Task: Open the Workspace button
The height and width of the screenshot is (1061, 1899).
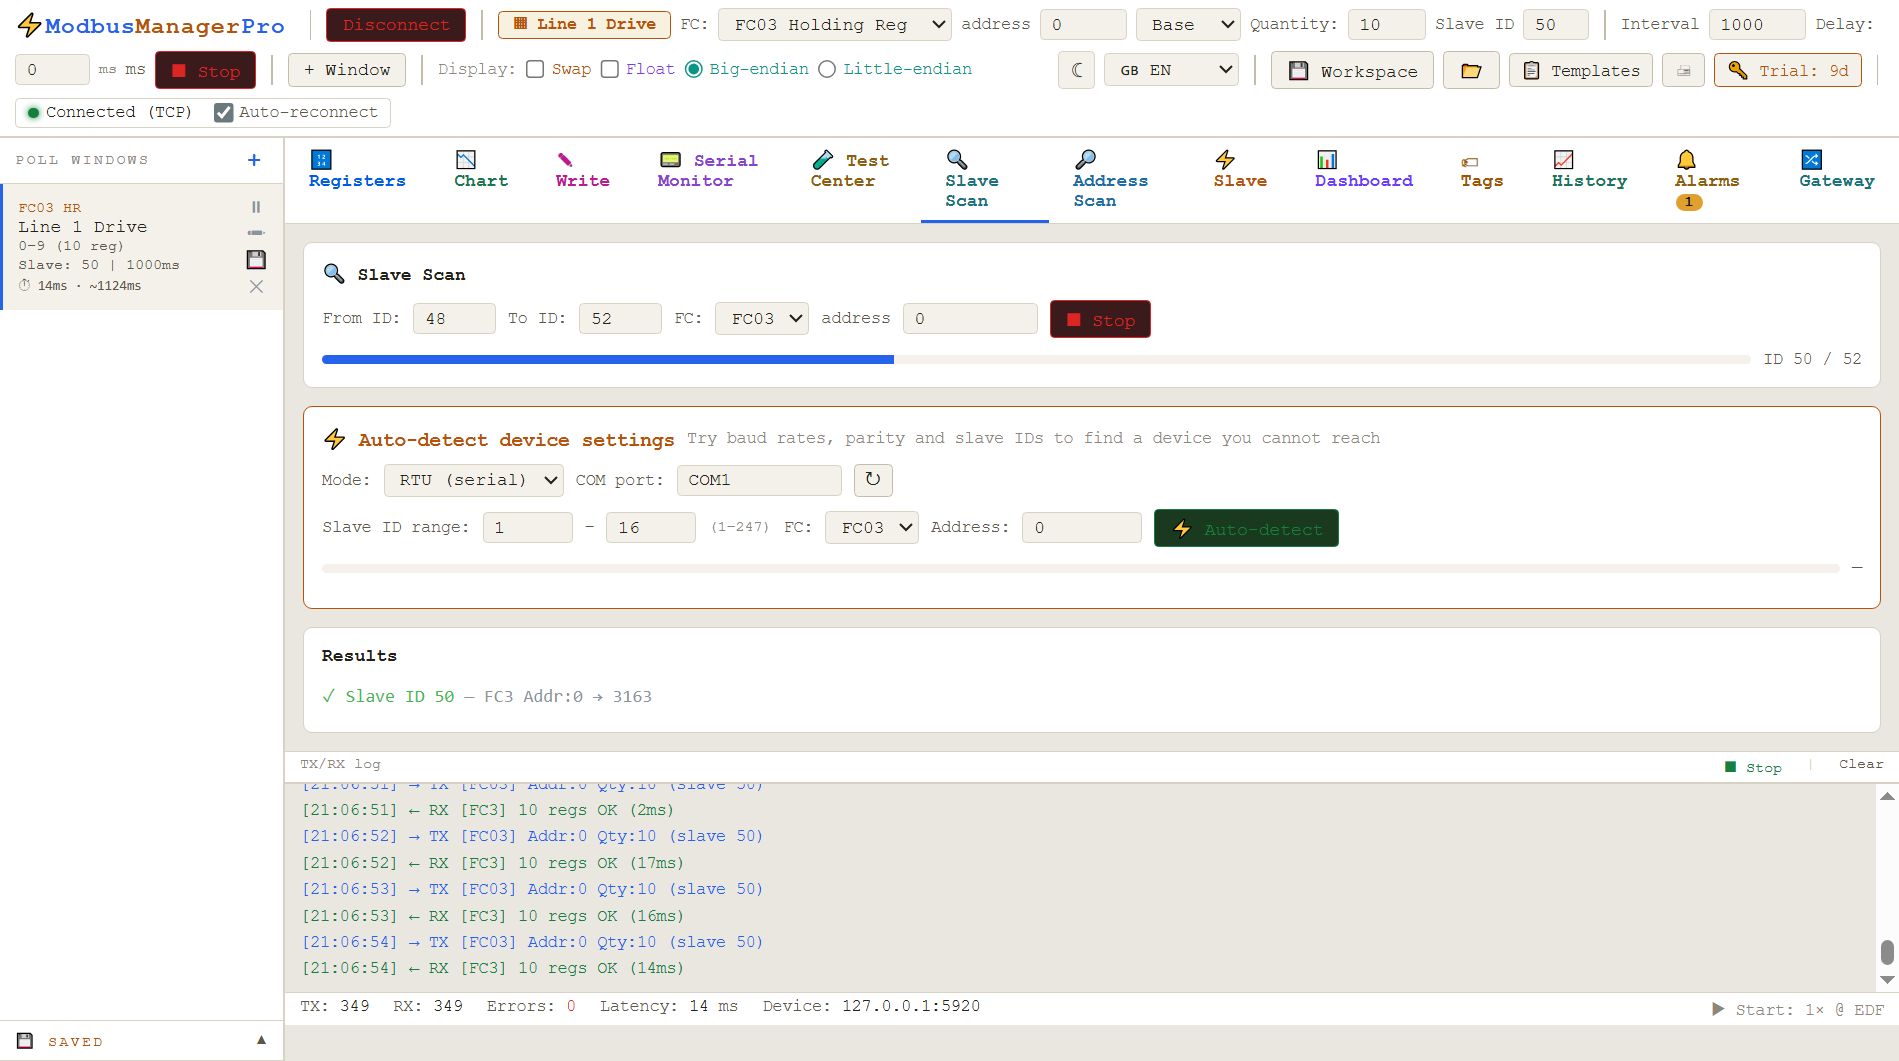Action: point(1352,70)
